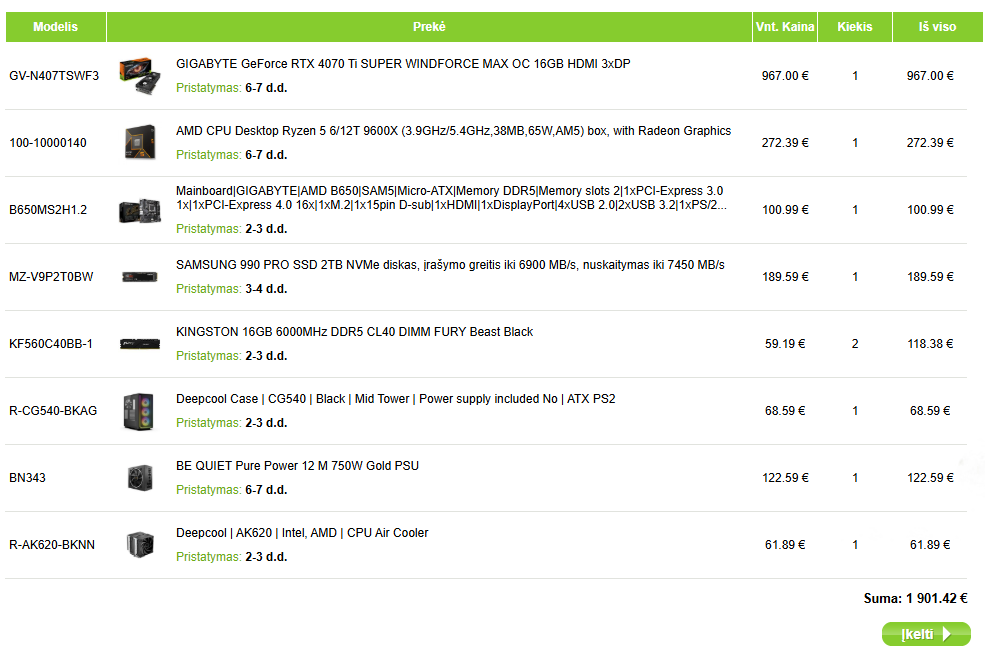Select model code R-CG540-BKAG

[x=53, y=411]
